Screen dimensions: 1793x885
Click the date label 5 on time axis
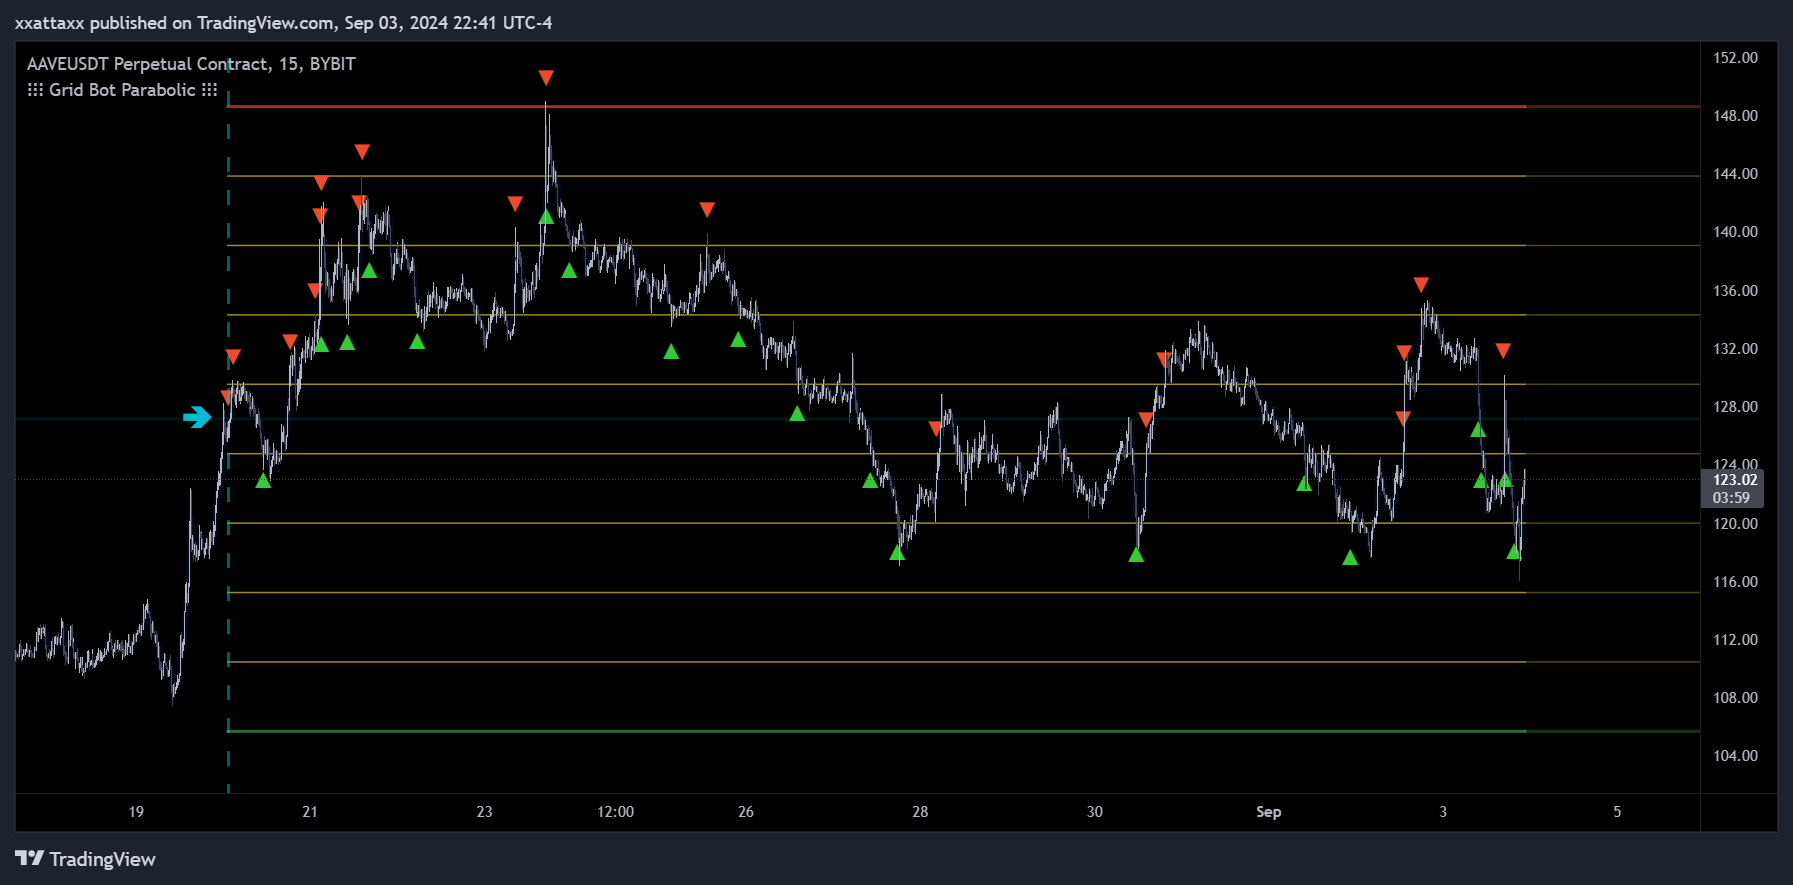pyautogui.click(x=1617, y=812)
